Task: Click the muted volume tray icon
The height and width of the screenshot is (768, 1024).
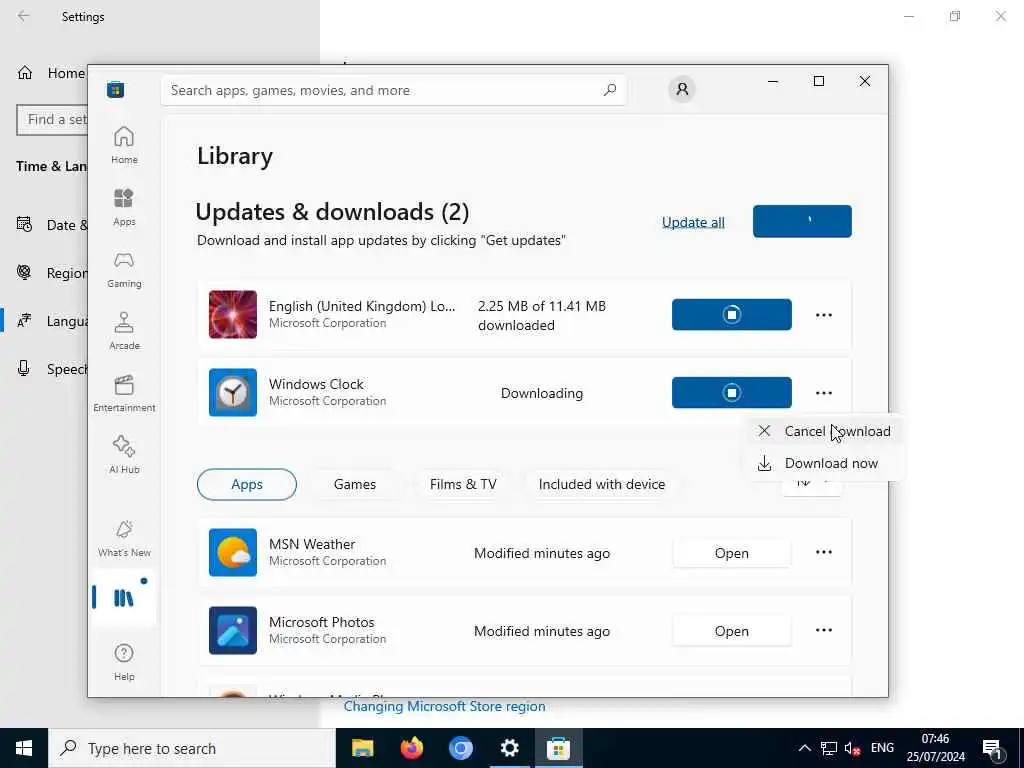Action: [x=852, y=748]
